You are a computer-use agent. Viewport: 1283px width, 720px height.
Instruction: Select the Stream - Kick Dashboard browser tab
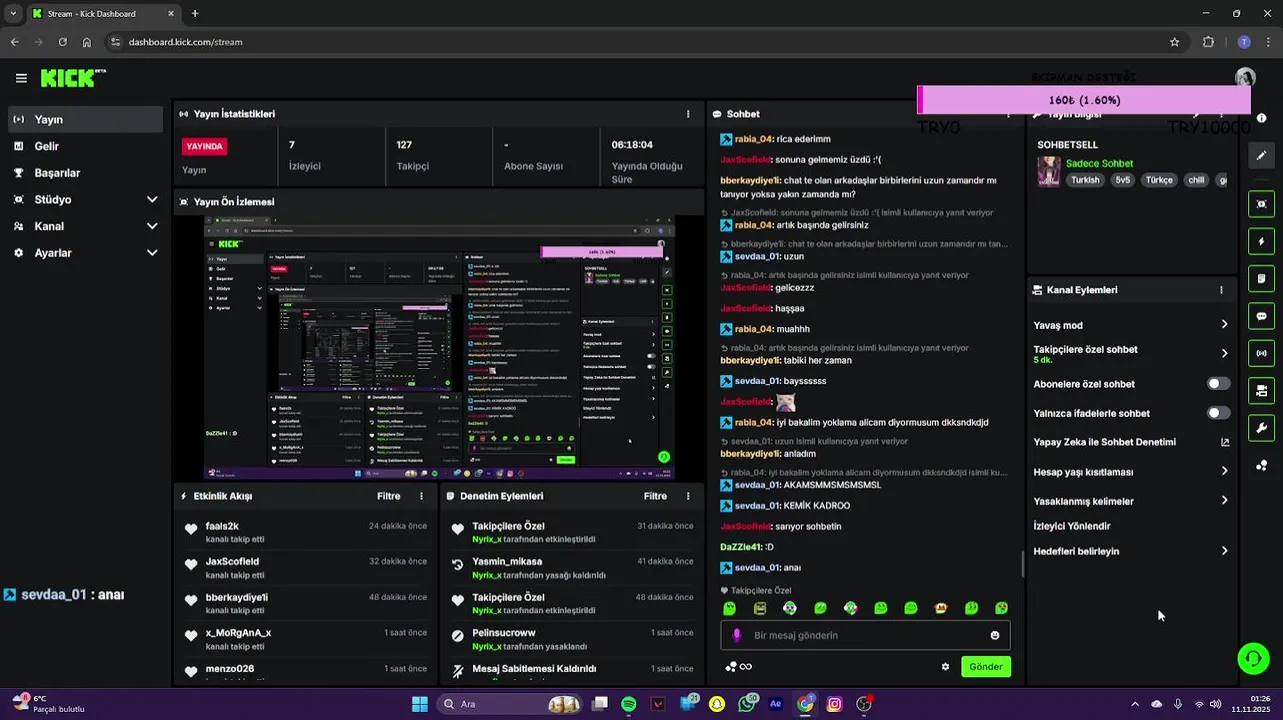pos(103,14)
